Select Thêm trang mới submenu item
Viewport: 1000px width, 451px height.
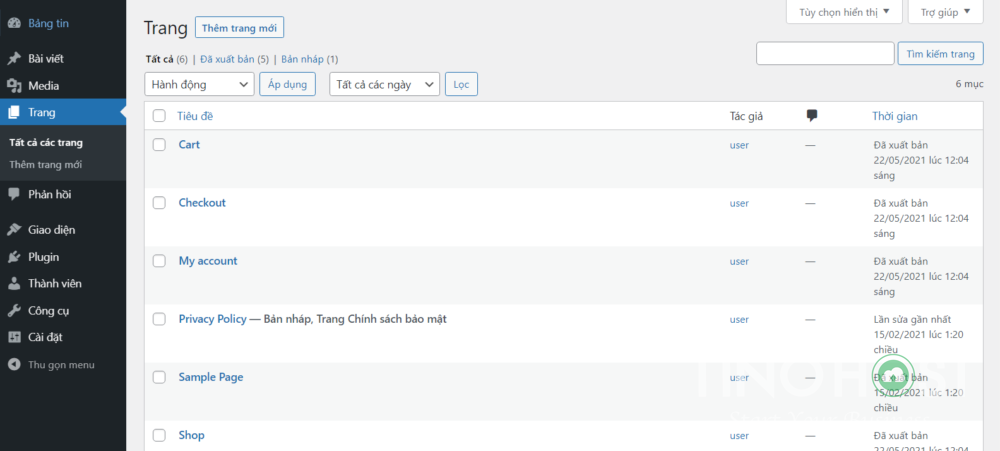tap(46, 165)
